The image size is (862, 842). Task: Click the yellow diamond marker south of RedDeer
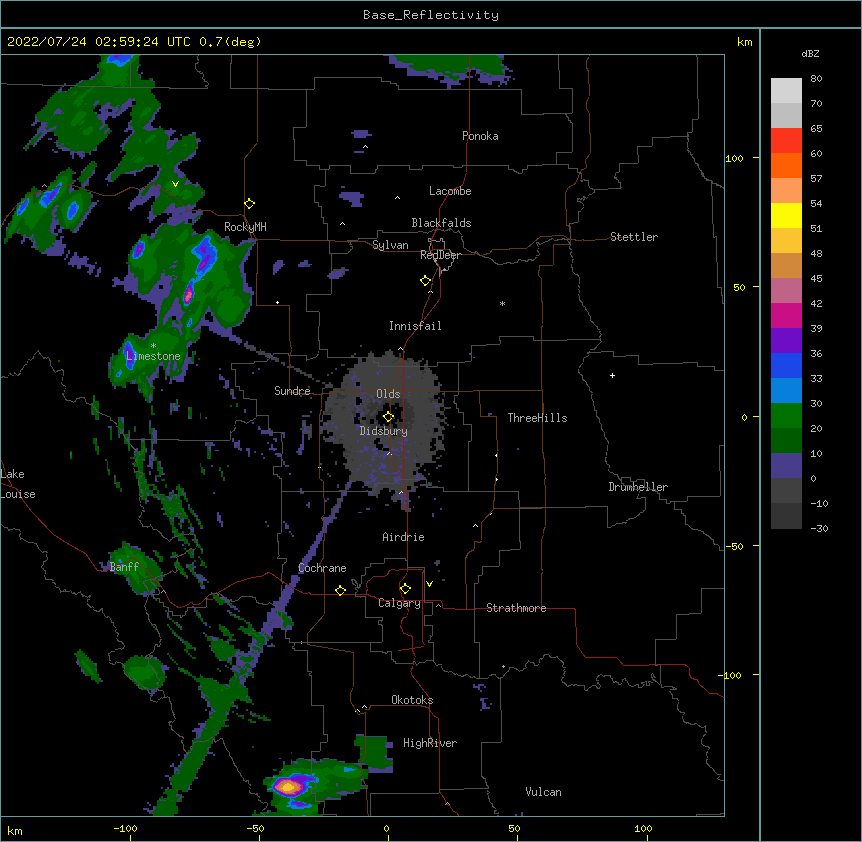click(x=426, y=281)
